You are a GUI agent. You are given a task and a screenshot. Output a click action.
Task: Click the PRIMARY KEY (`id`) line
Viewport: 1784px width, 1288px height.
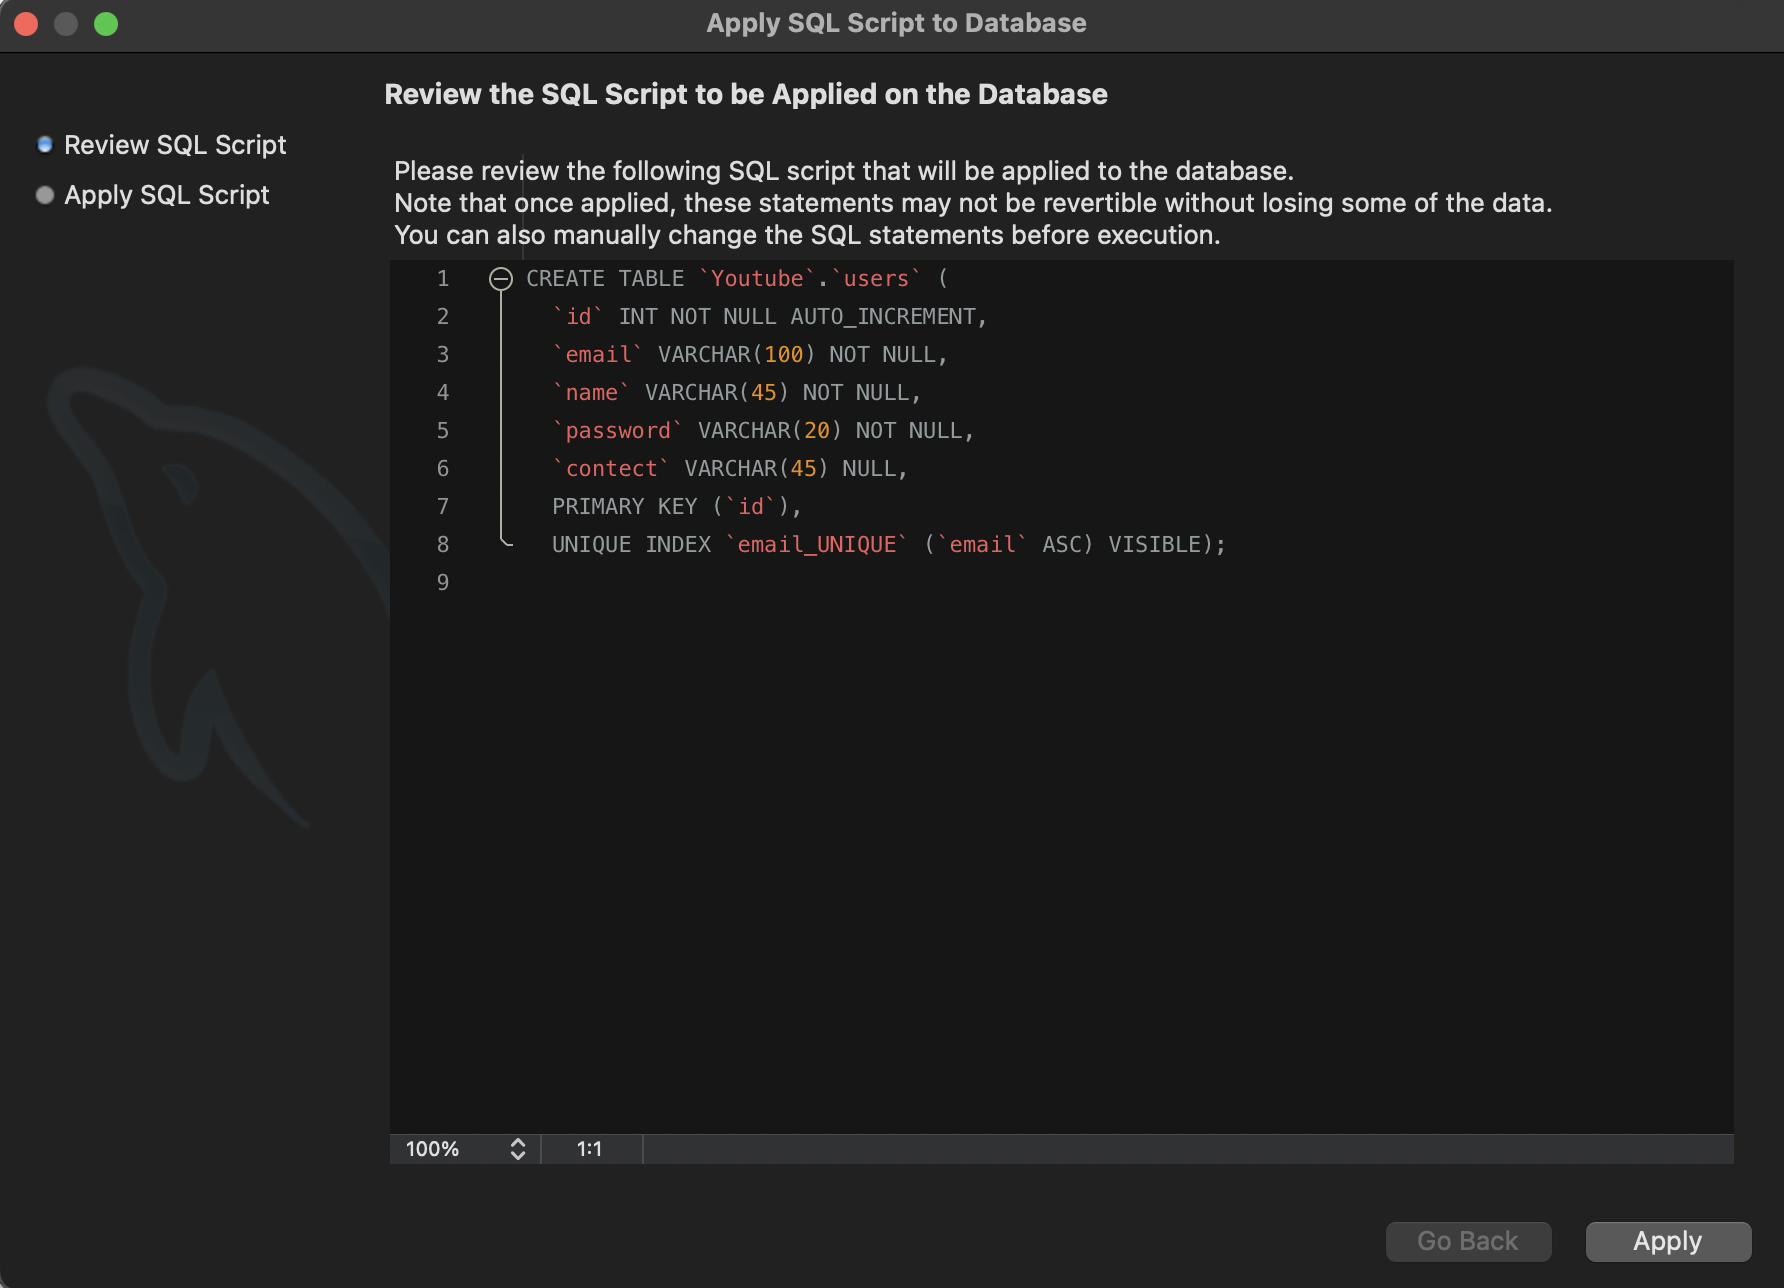(x=677, y=507)
